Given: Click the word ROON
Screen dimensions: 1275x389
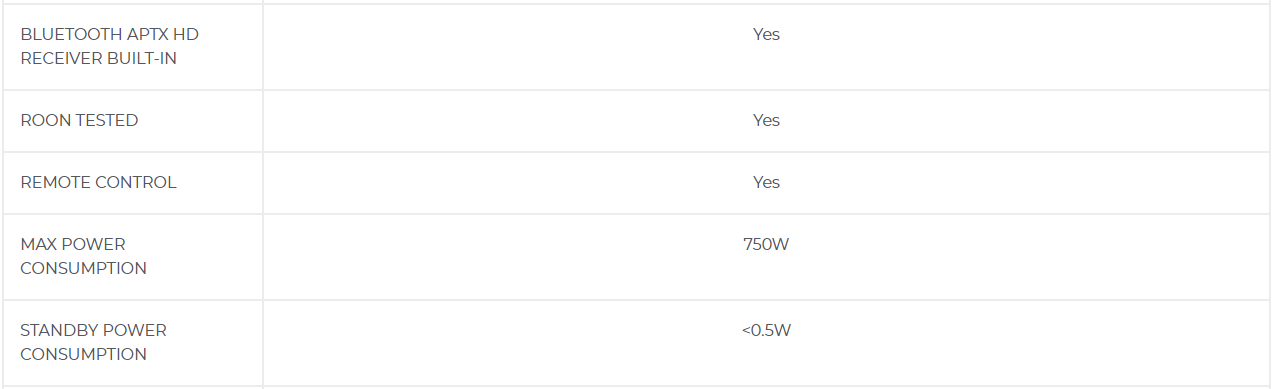Looking at the screenshot, I should point(44,120).
